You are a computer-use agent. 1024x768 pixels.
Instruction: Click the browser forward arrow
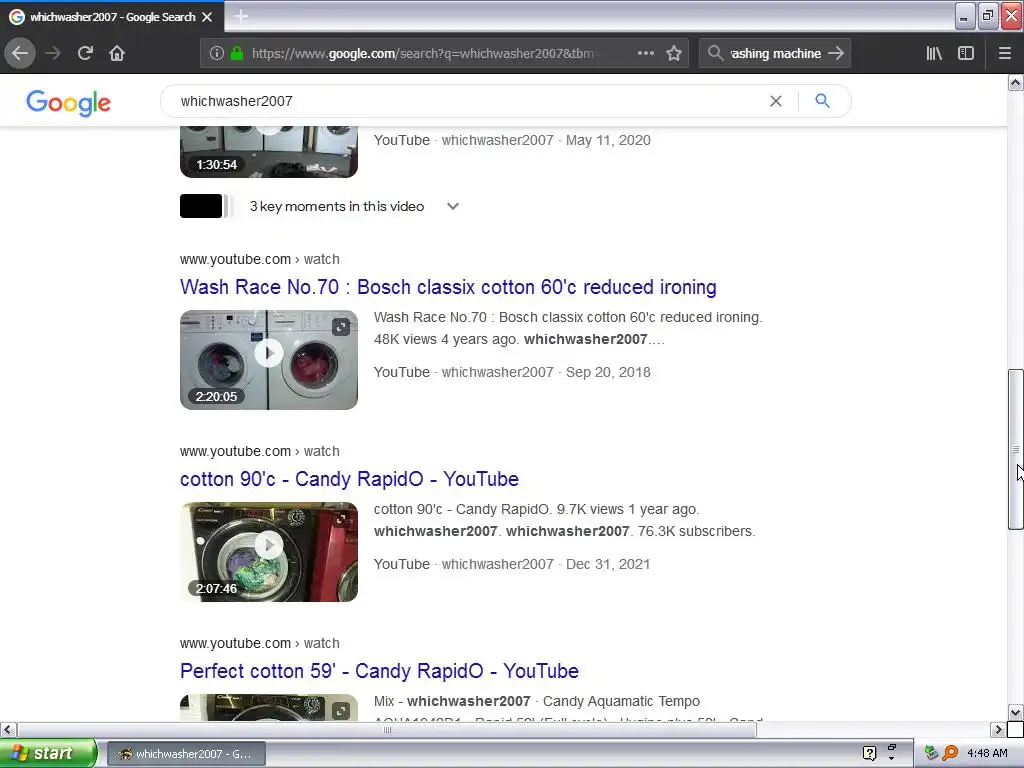point(53,53)
